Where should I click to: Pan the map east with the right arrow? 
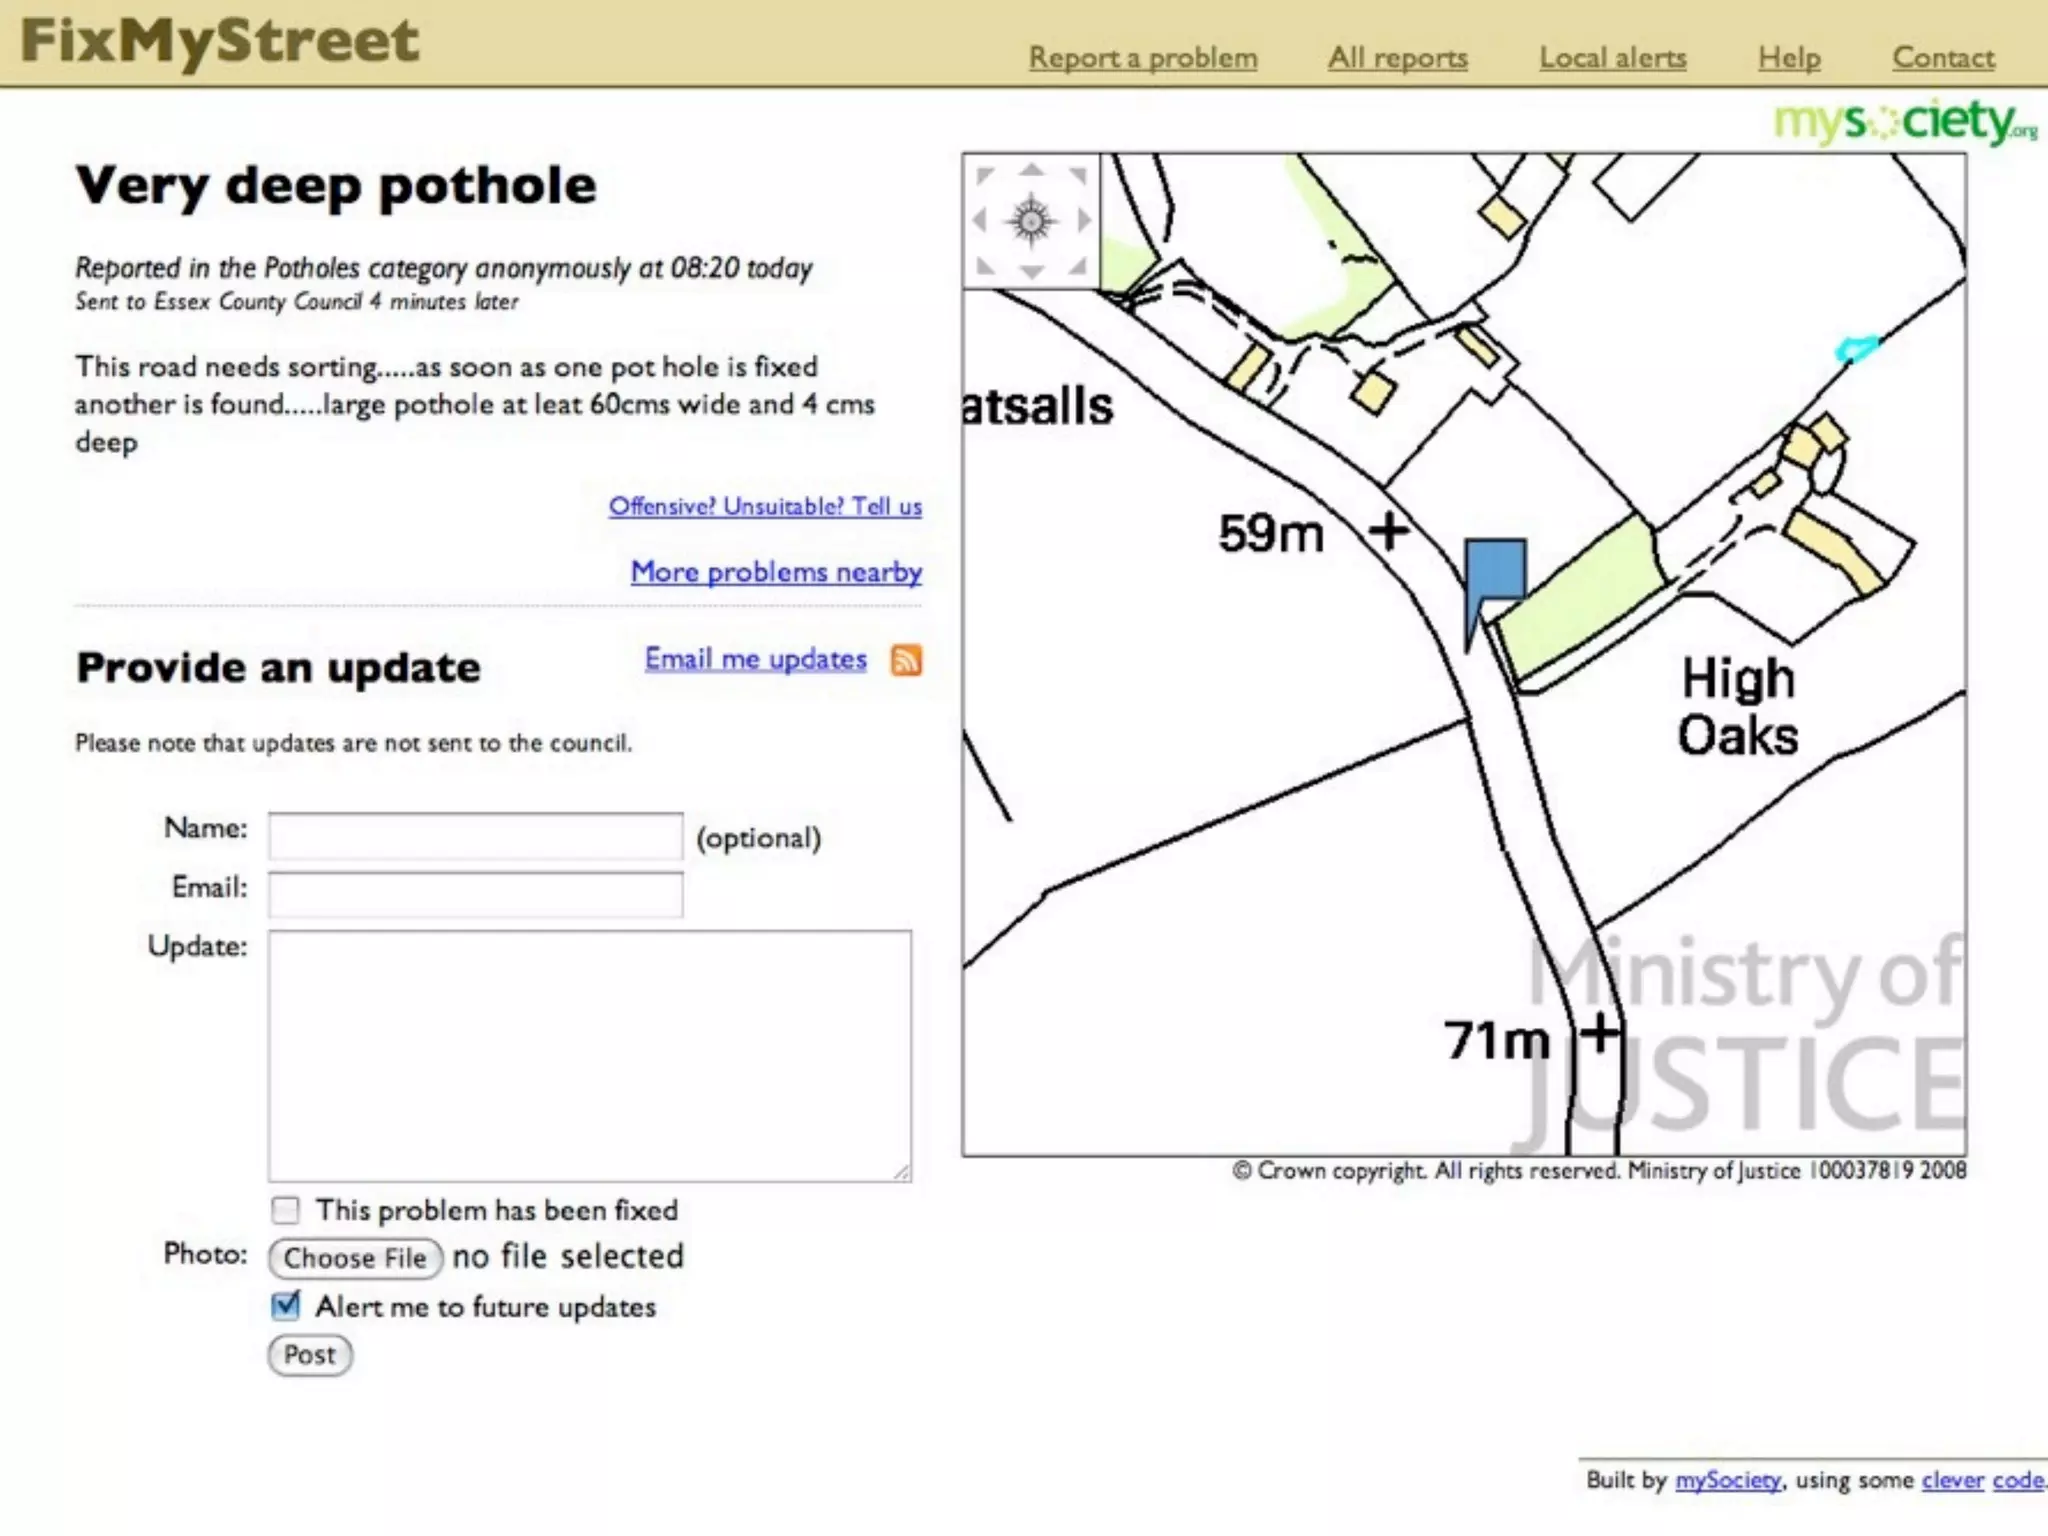pos(1083,220)
